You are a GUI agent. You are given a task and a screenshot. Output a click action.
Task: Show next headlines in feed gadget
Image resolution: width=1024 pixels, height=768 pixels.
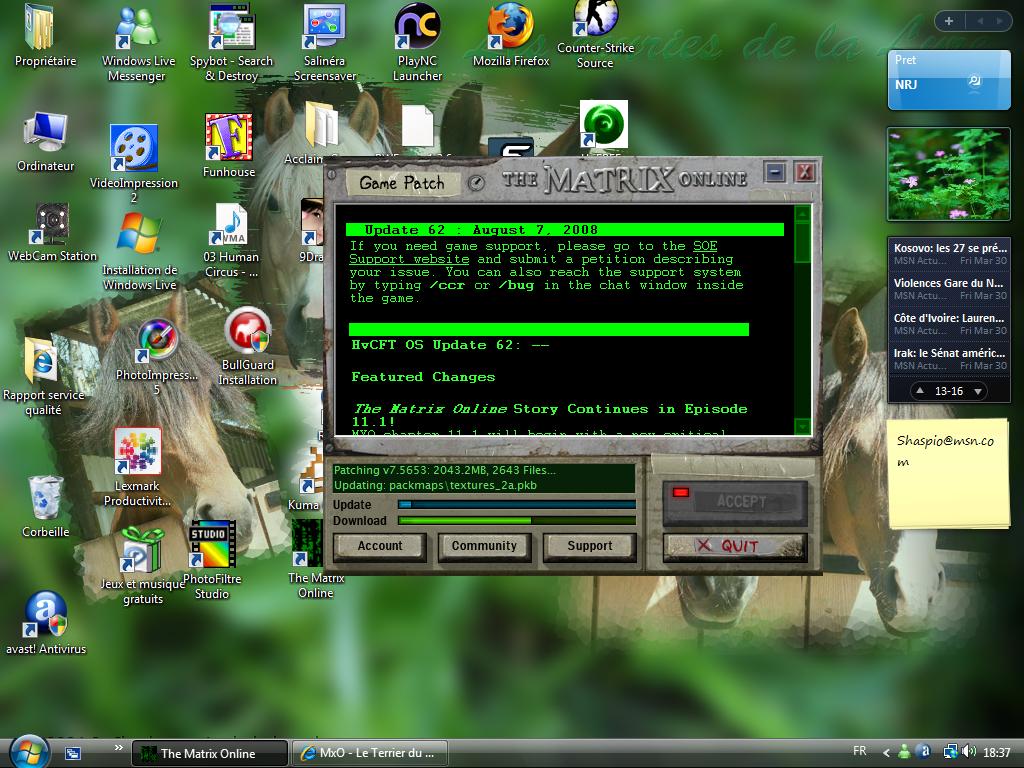click(978, 391)
